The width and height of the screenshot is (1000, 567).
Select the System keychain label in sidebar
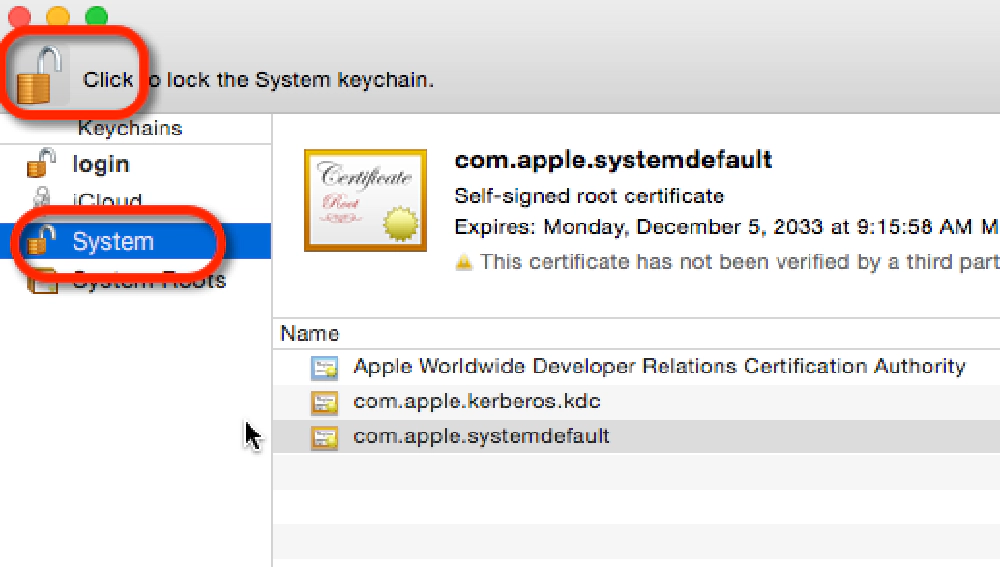113,241
